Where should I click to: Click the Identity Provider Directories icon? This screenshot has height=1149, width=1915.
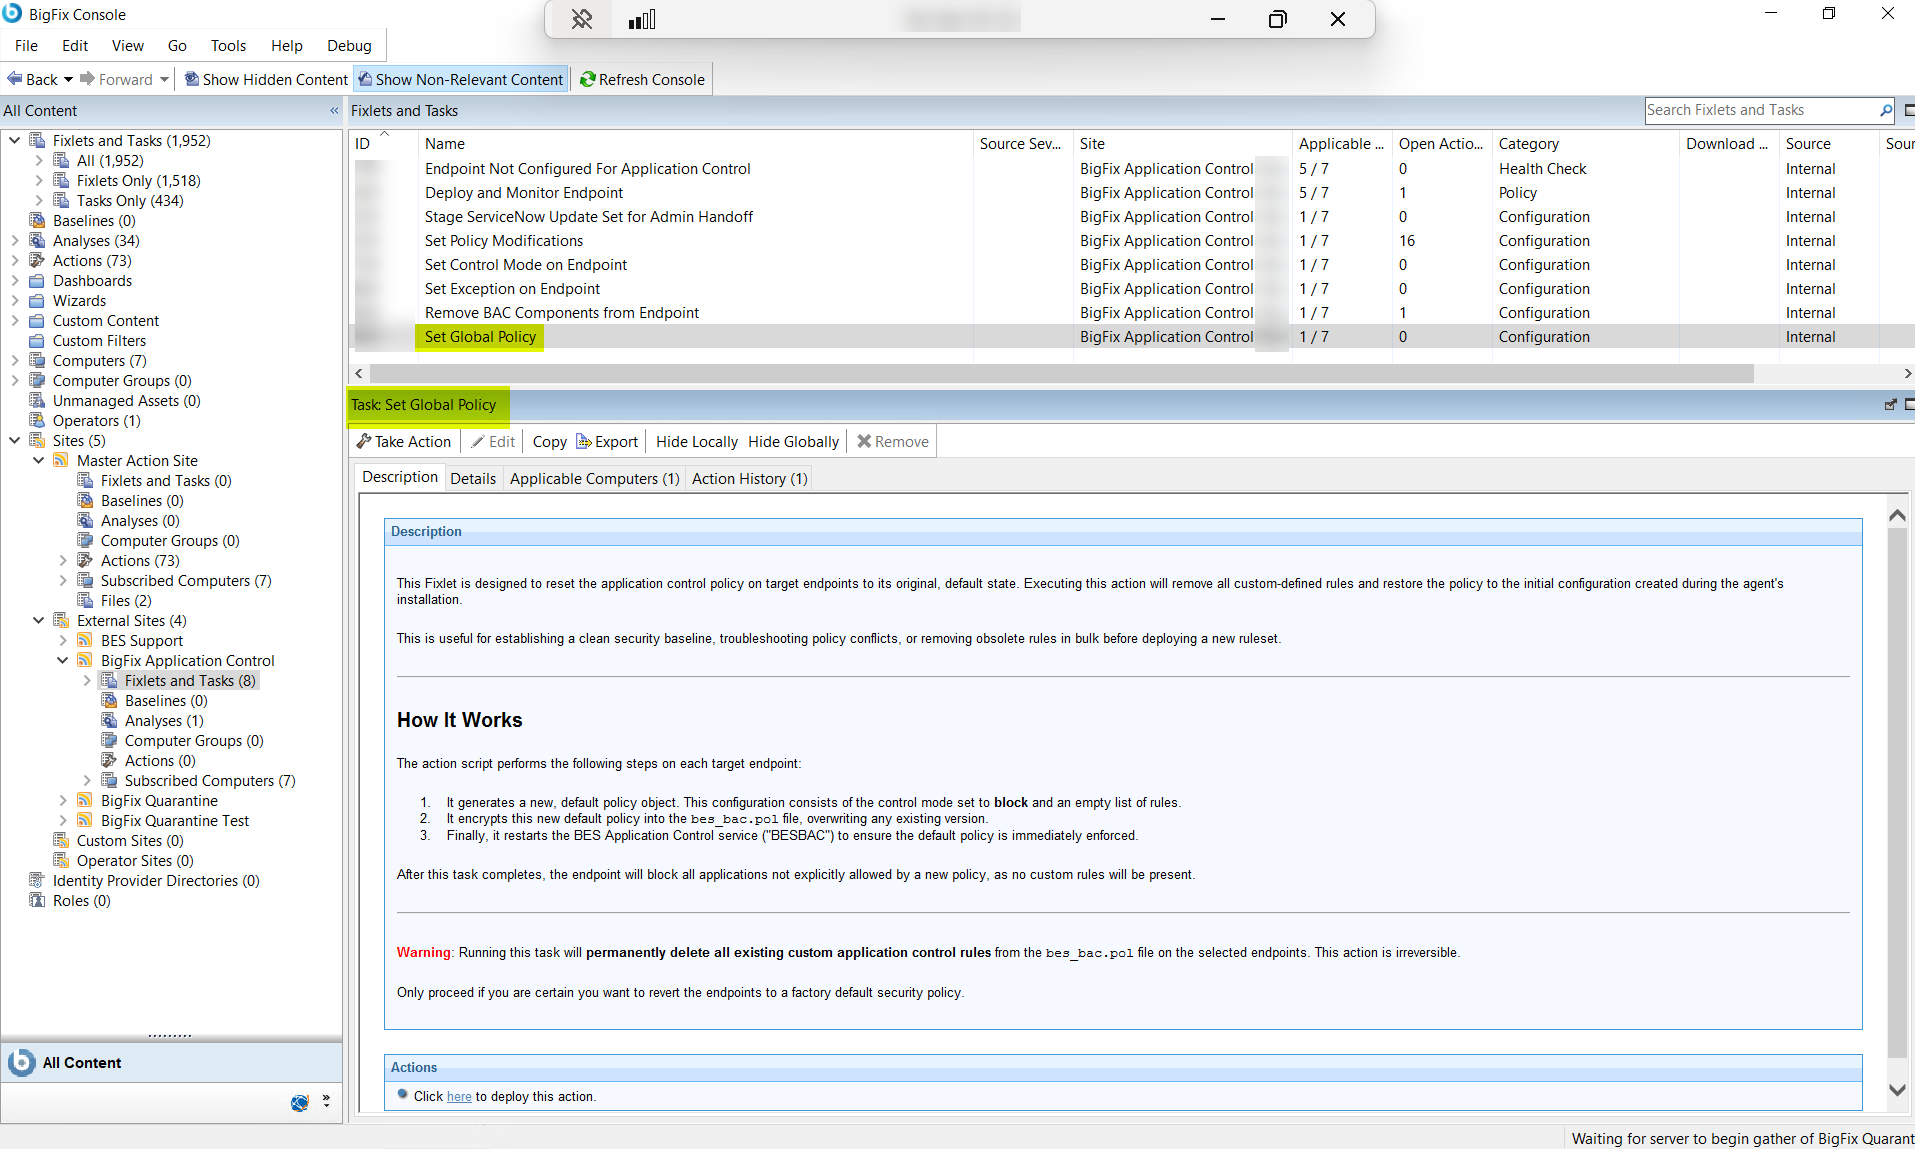coord(38,880)
